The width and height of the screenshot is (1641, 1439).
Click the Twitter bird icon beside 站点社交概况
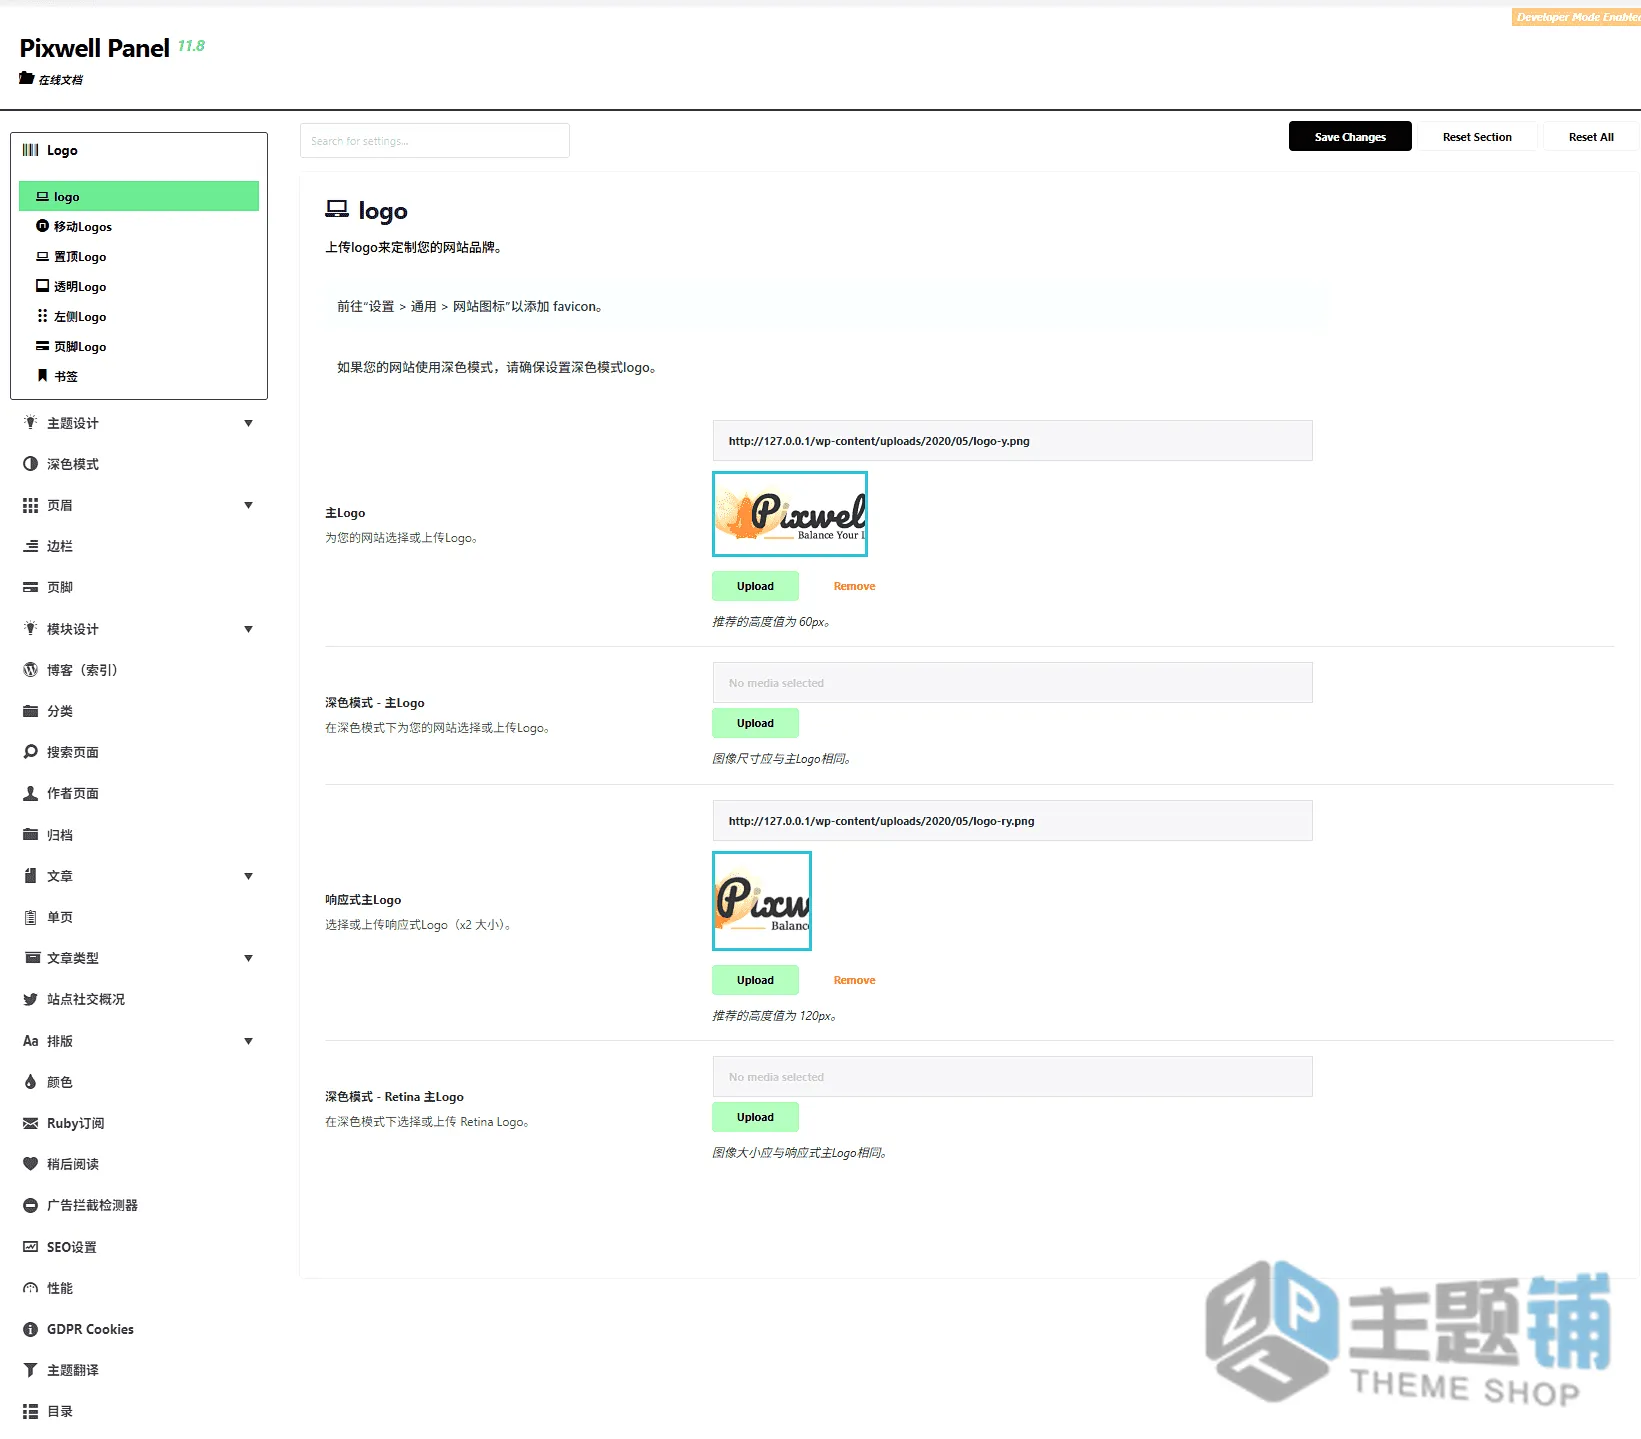30,999
